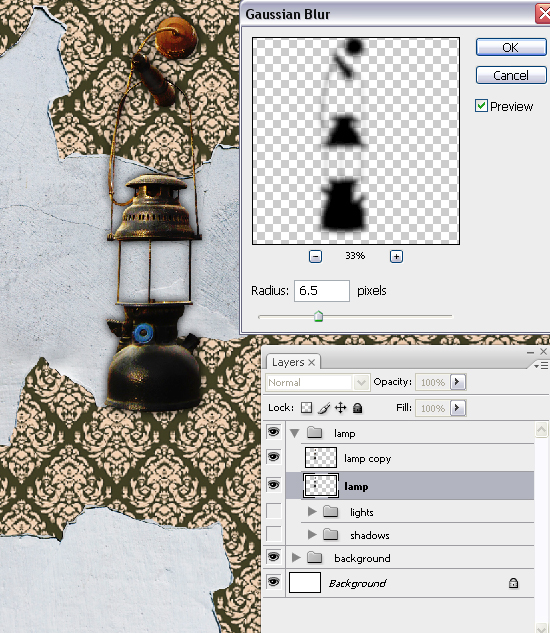The width and height of the screenshot is (550, 633).
Task: Click the lock image pixels brush icon
Action: tap(324, 408)
